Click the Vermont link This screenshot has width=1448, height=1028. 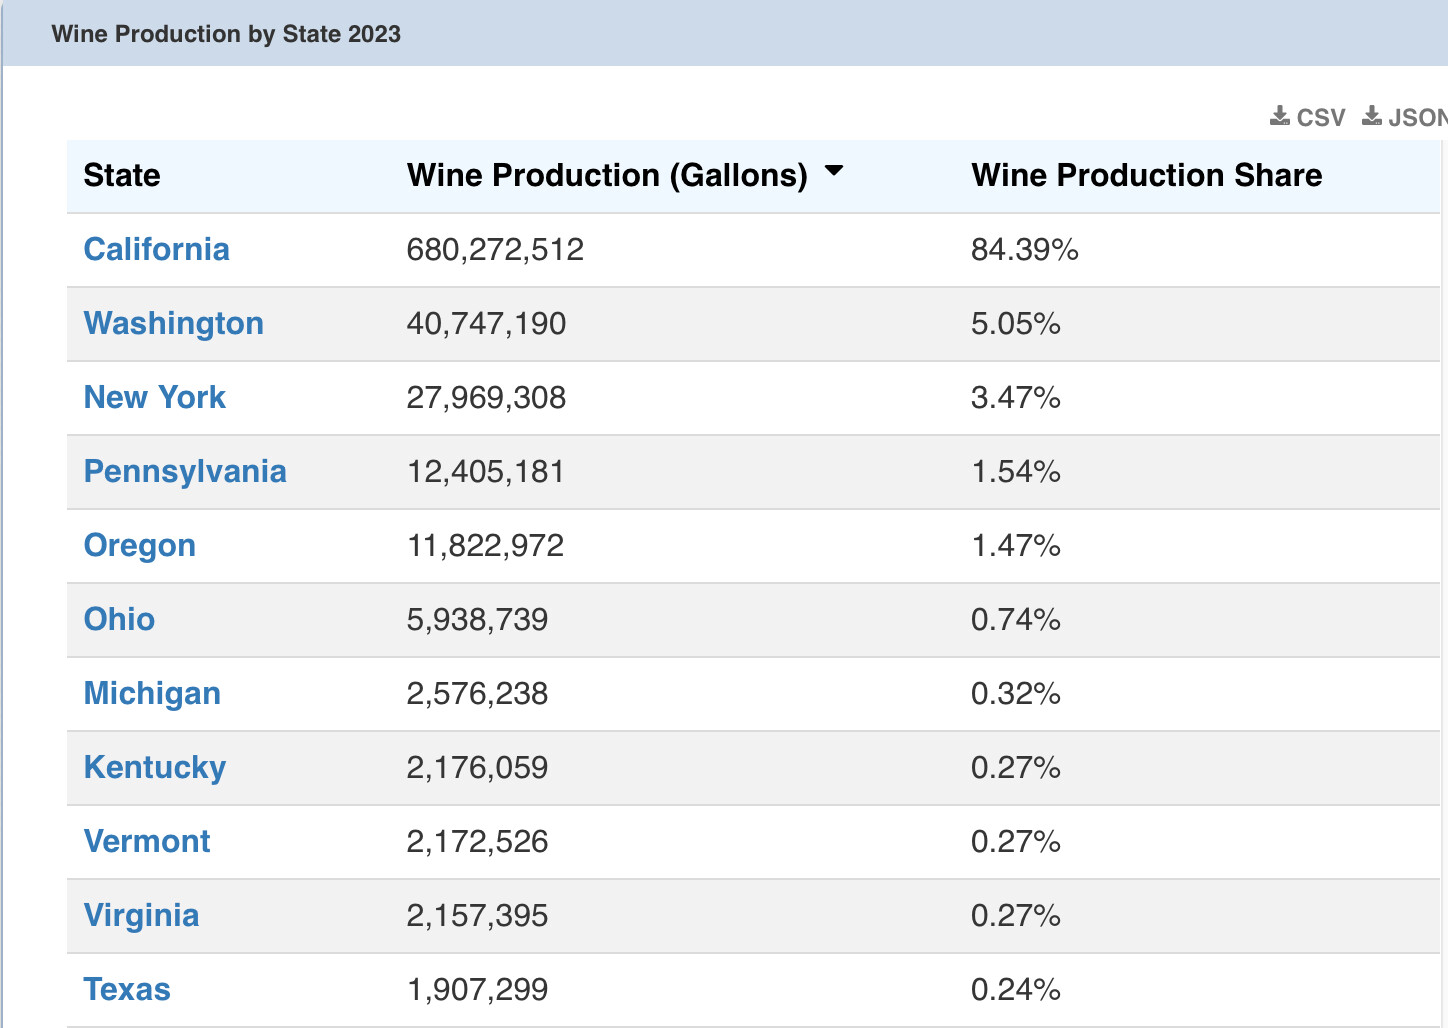[147, 841]
